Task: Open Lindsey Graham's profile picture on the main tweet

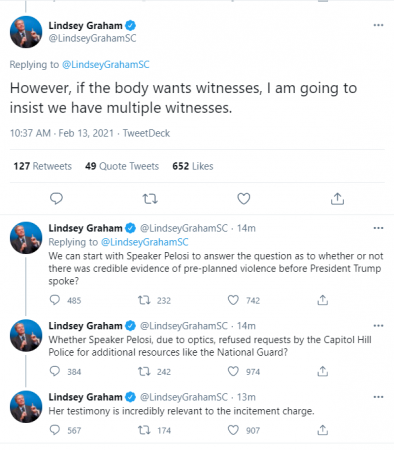Action: (x=26, y=32)
